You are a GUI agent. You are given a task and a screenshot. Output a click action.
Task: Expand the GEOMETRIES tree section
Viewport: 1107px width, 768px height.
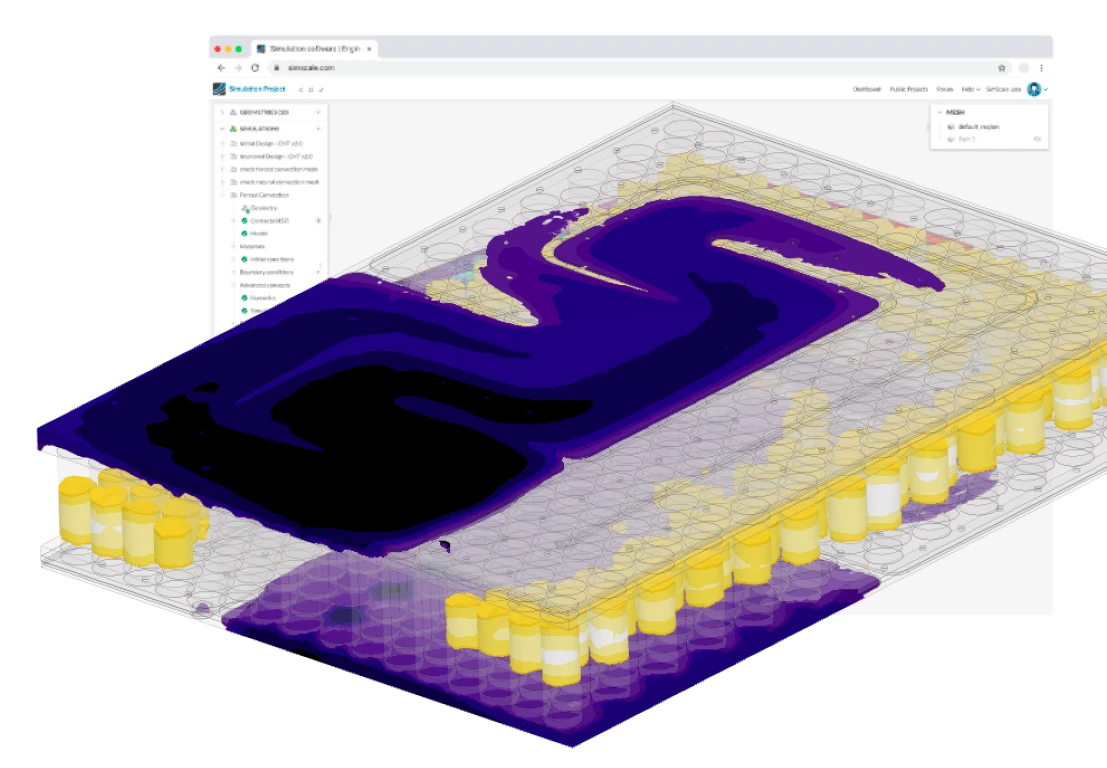point(222,112)
